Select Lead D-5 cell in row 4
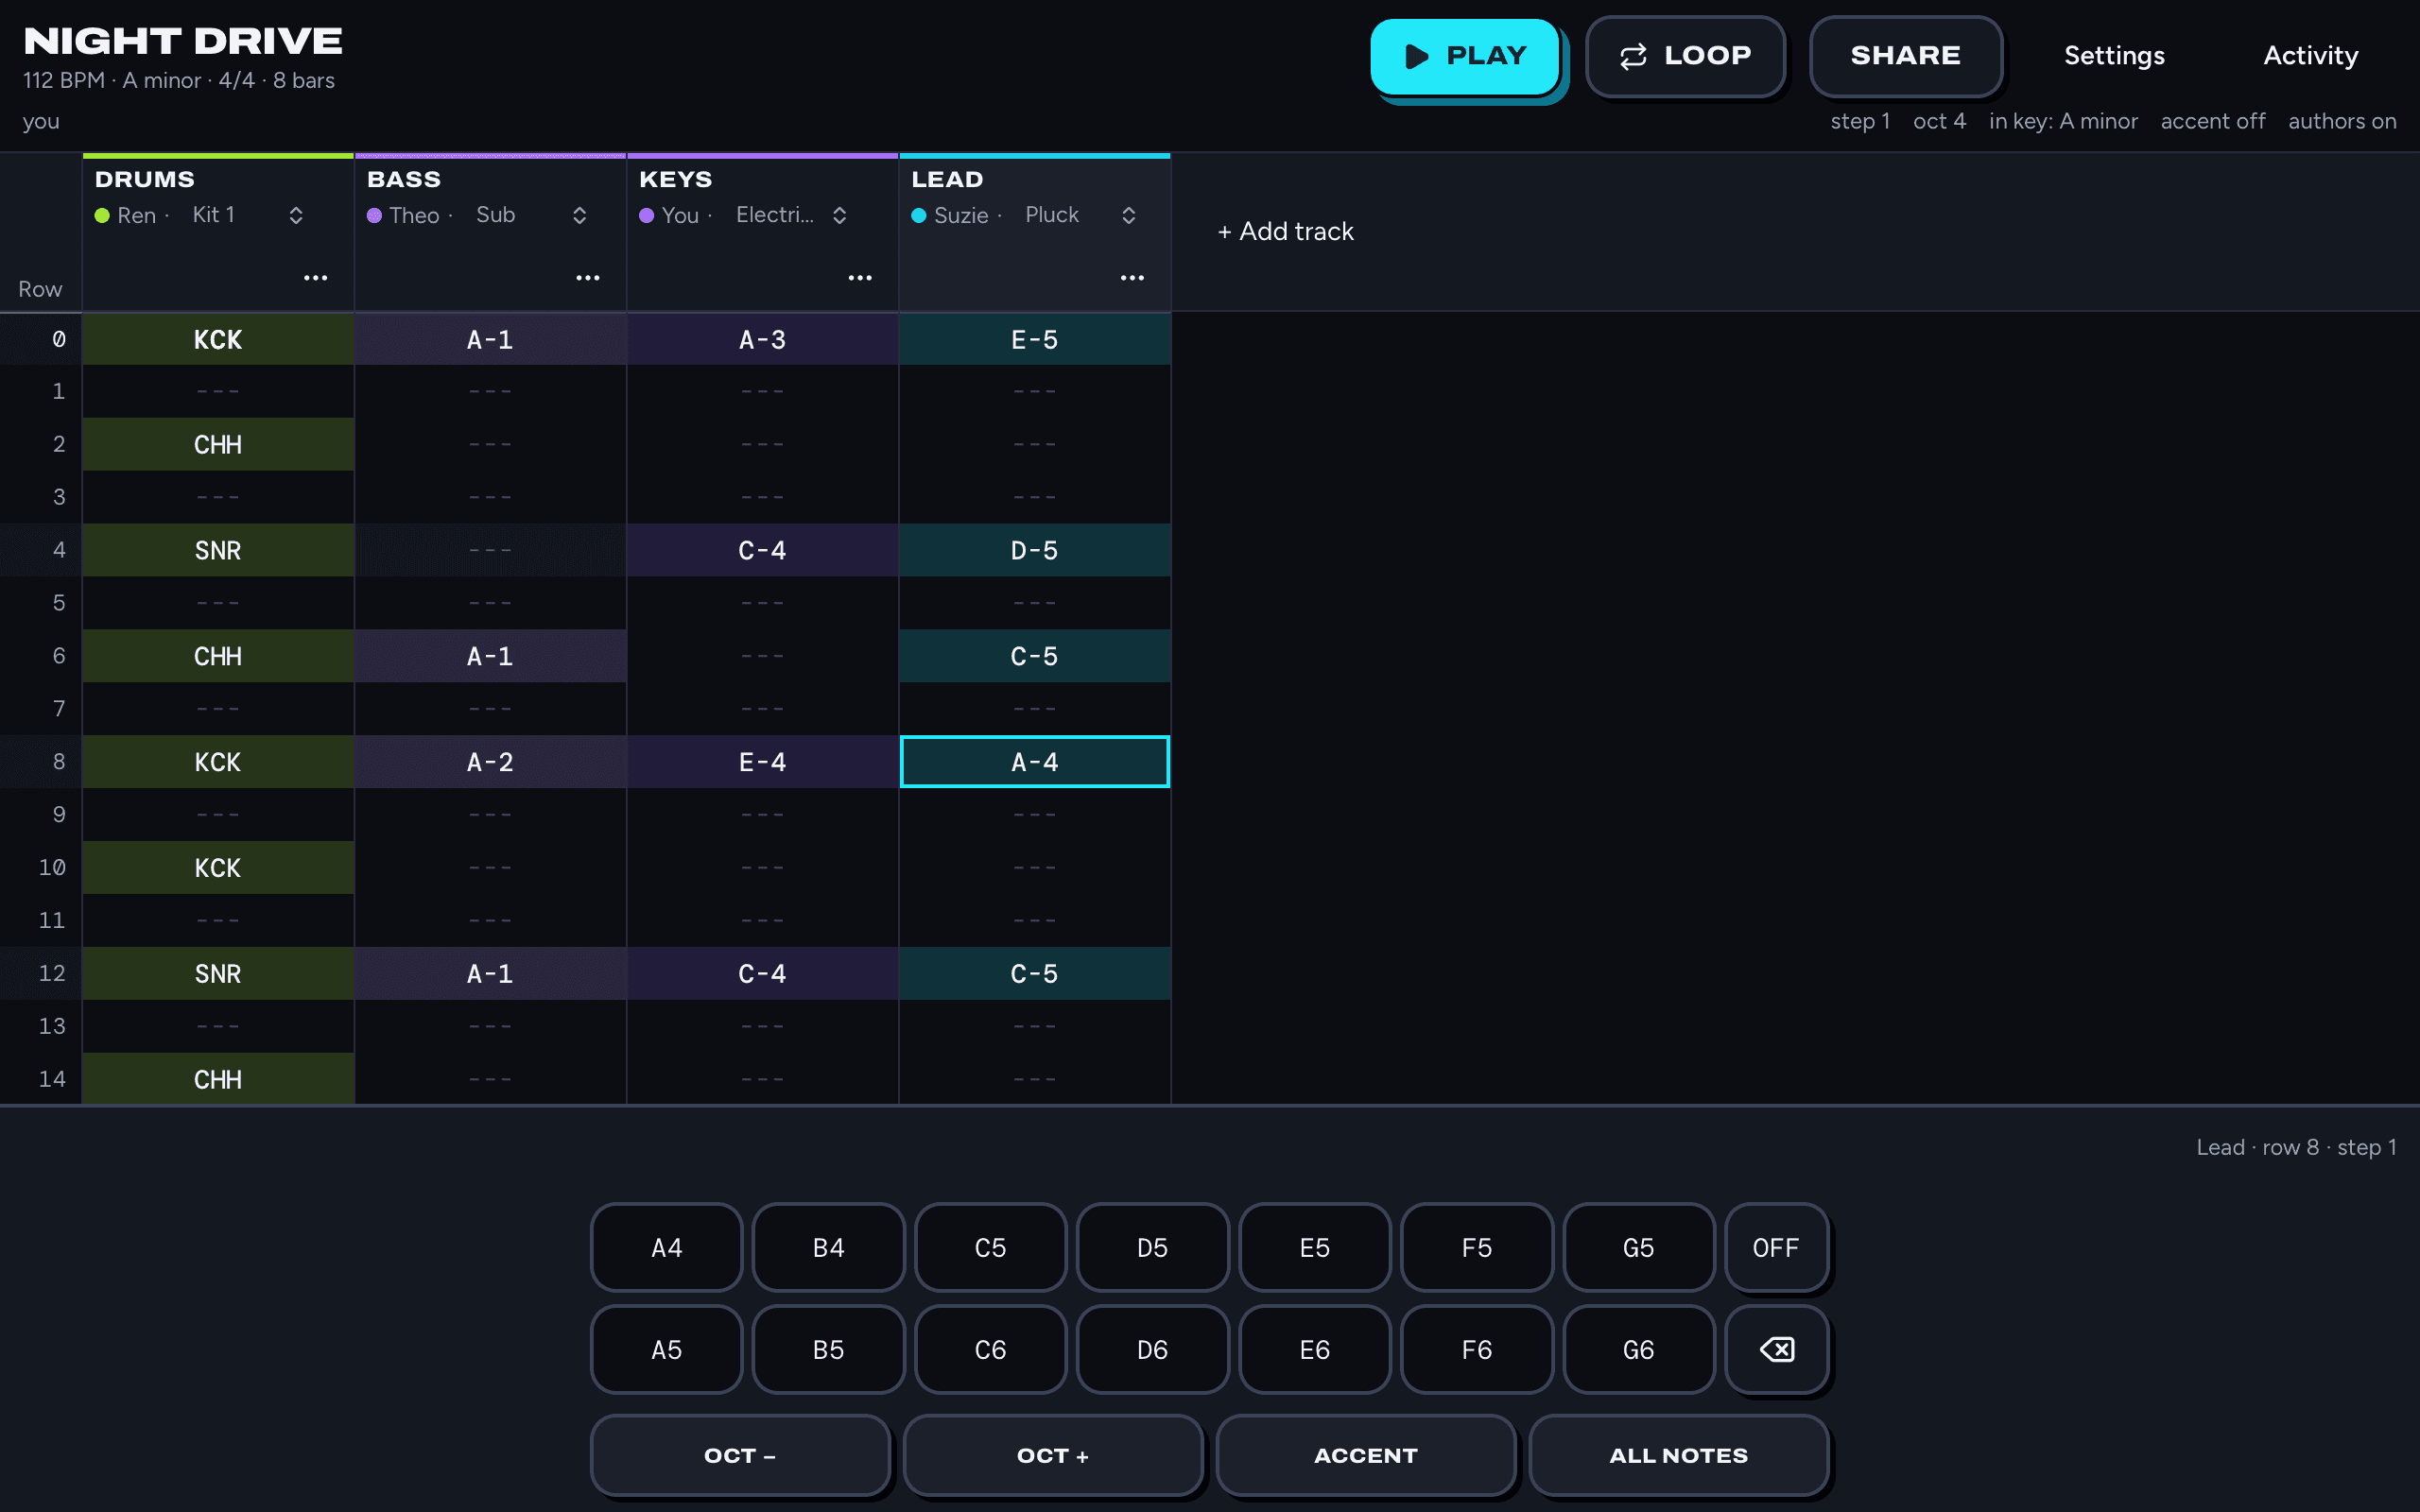The image size is (2420, 1512). pyautogui.click(x=1034, y=550)
